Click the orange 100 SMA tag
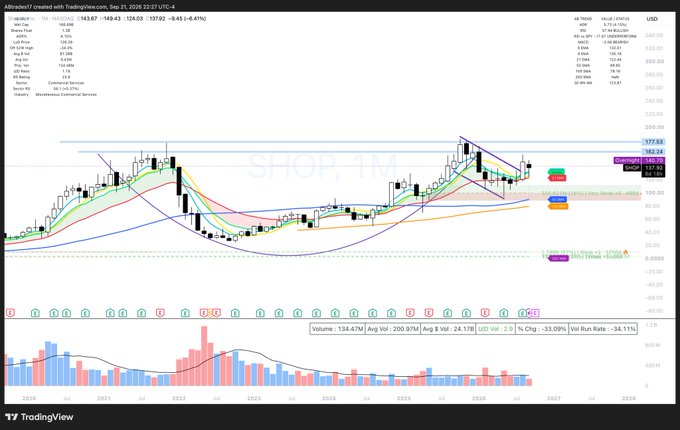 tap(558, 206)
